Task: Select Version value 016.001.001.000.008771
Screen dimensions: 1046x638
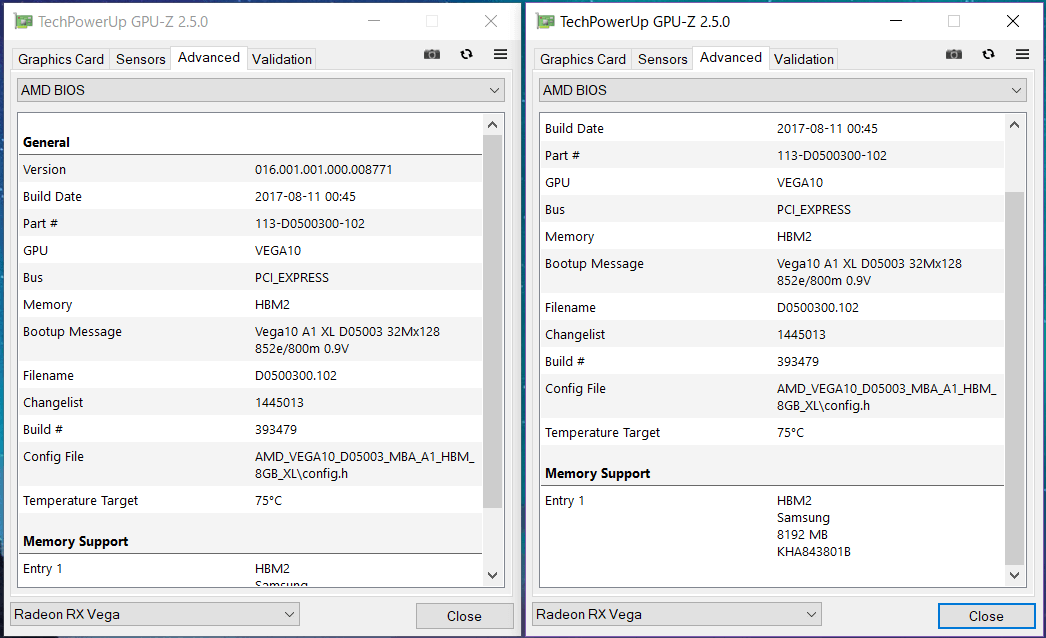Action: 324,170
